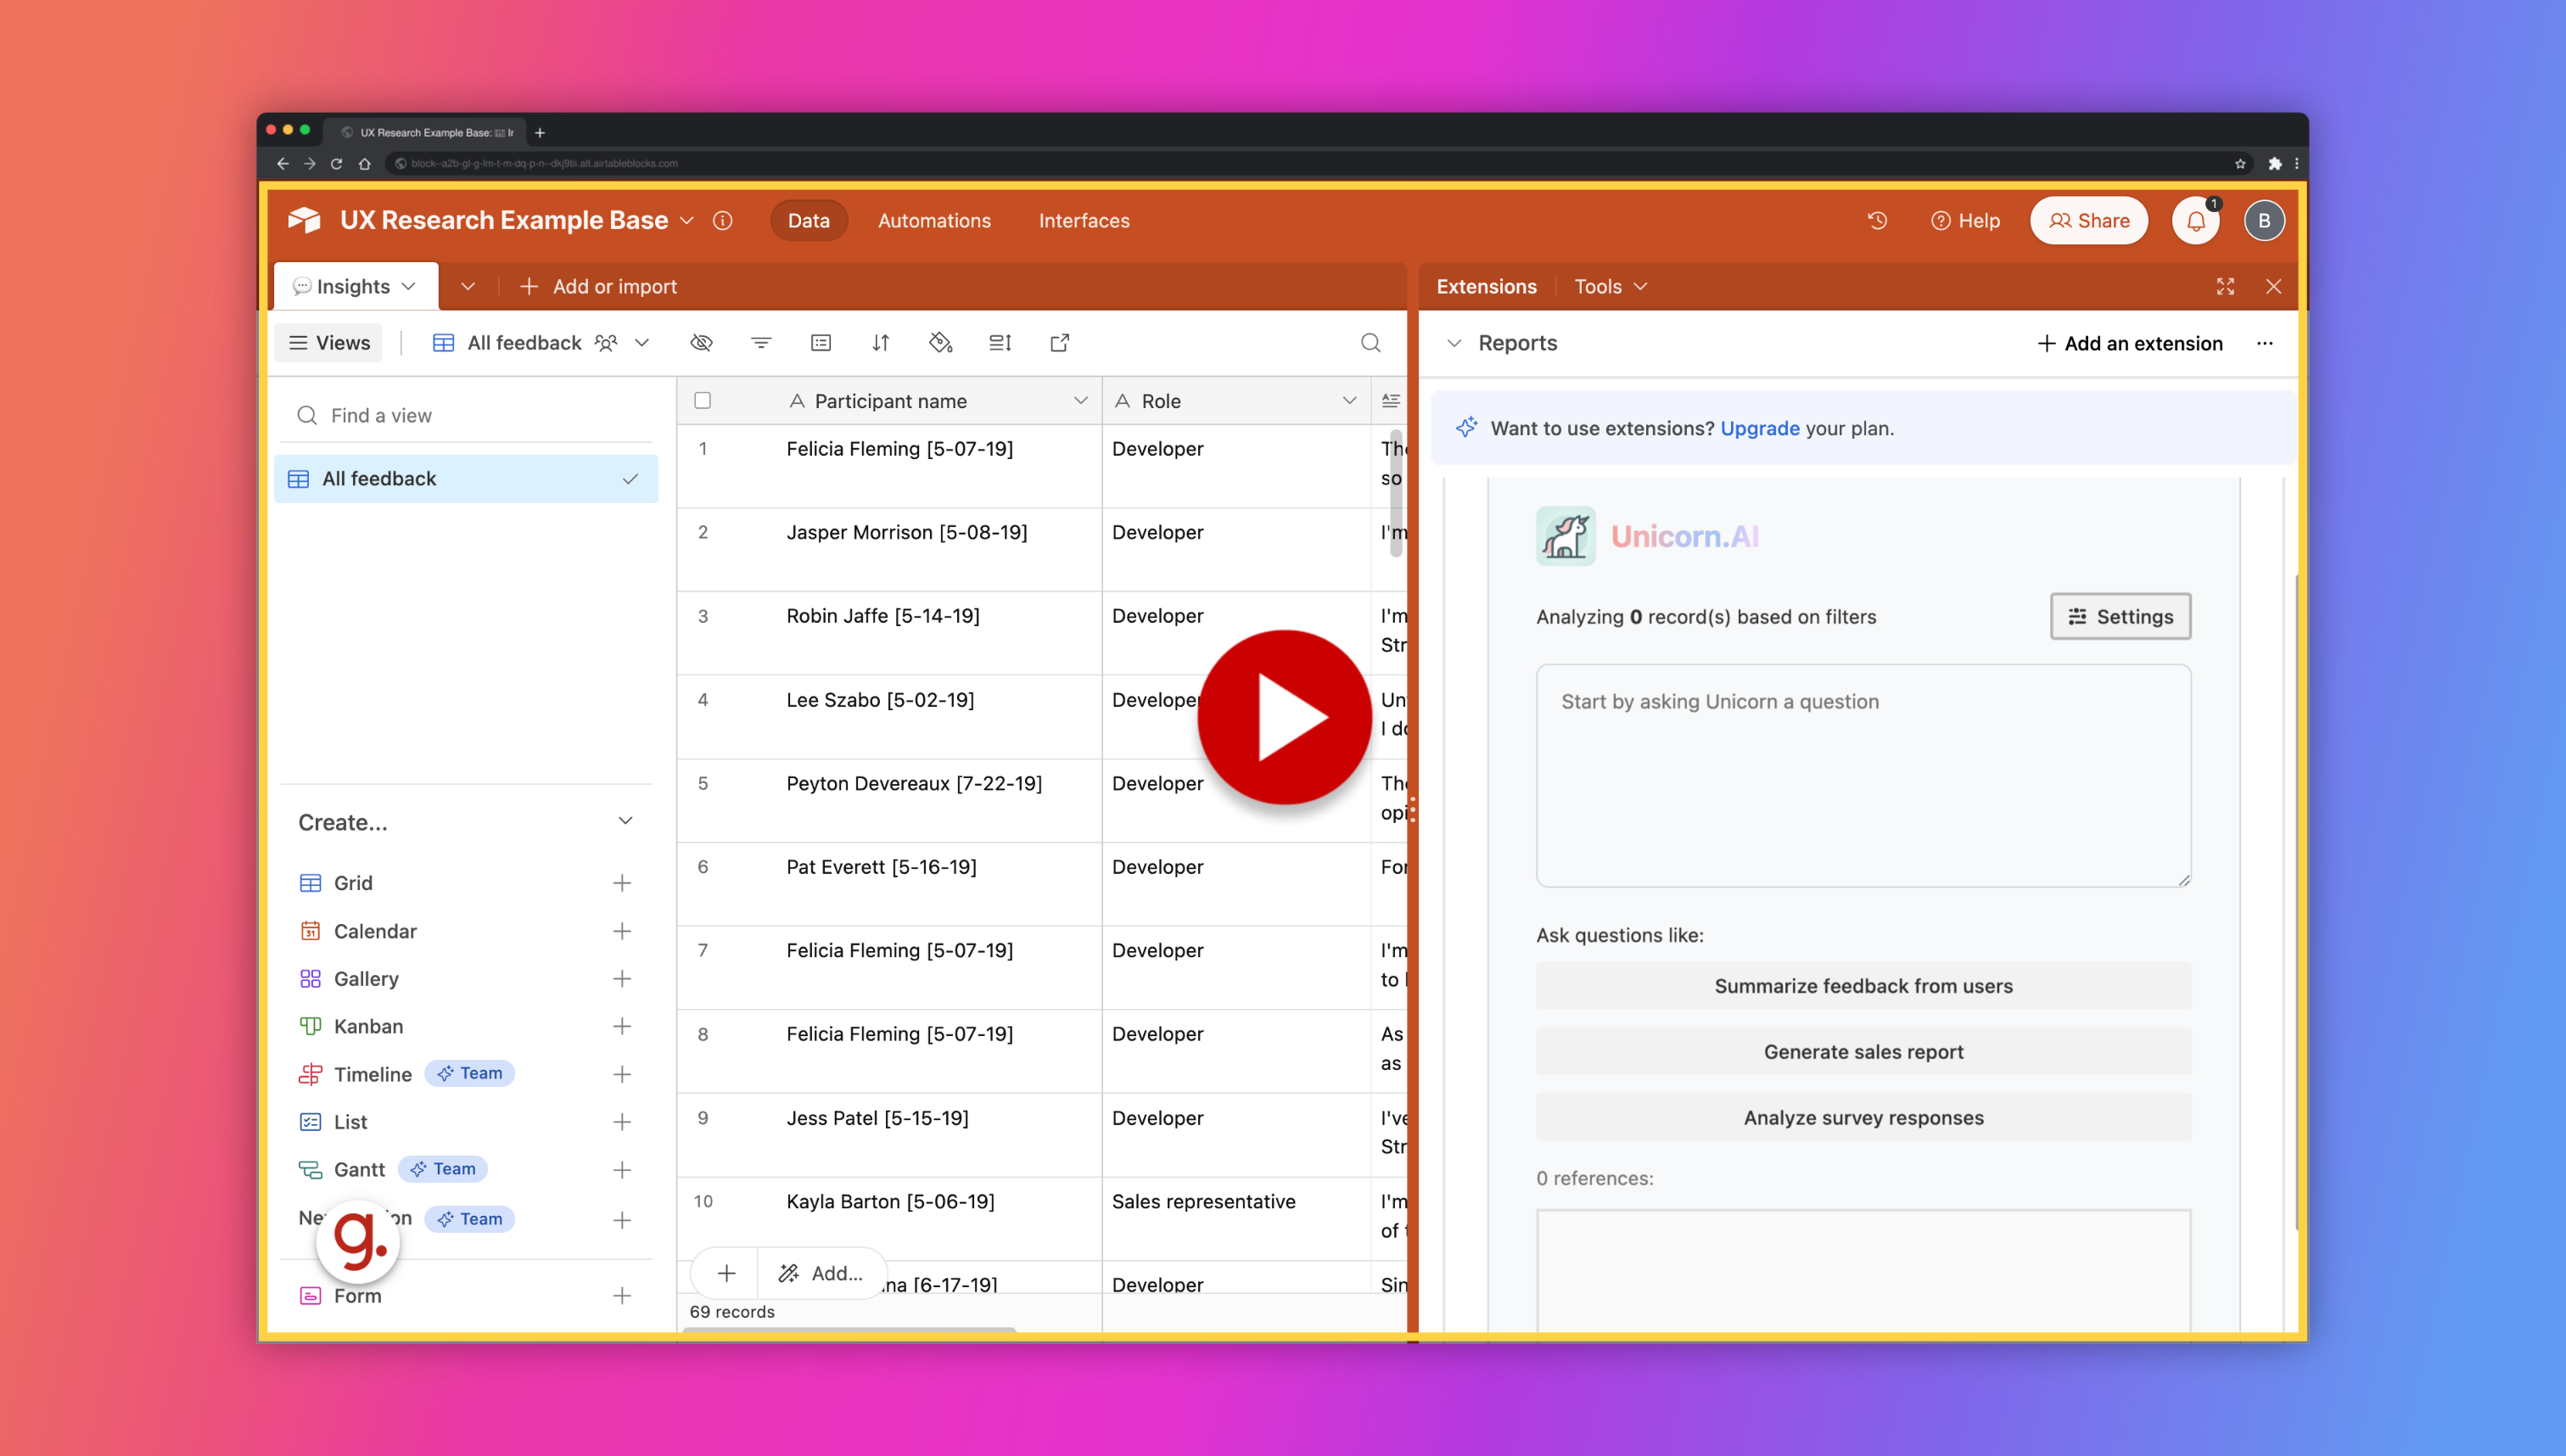Open the Role column menu
The height and width of the screenshot is (1456, 2566).
point(1350,401)
